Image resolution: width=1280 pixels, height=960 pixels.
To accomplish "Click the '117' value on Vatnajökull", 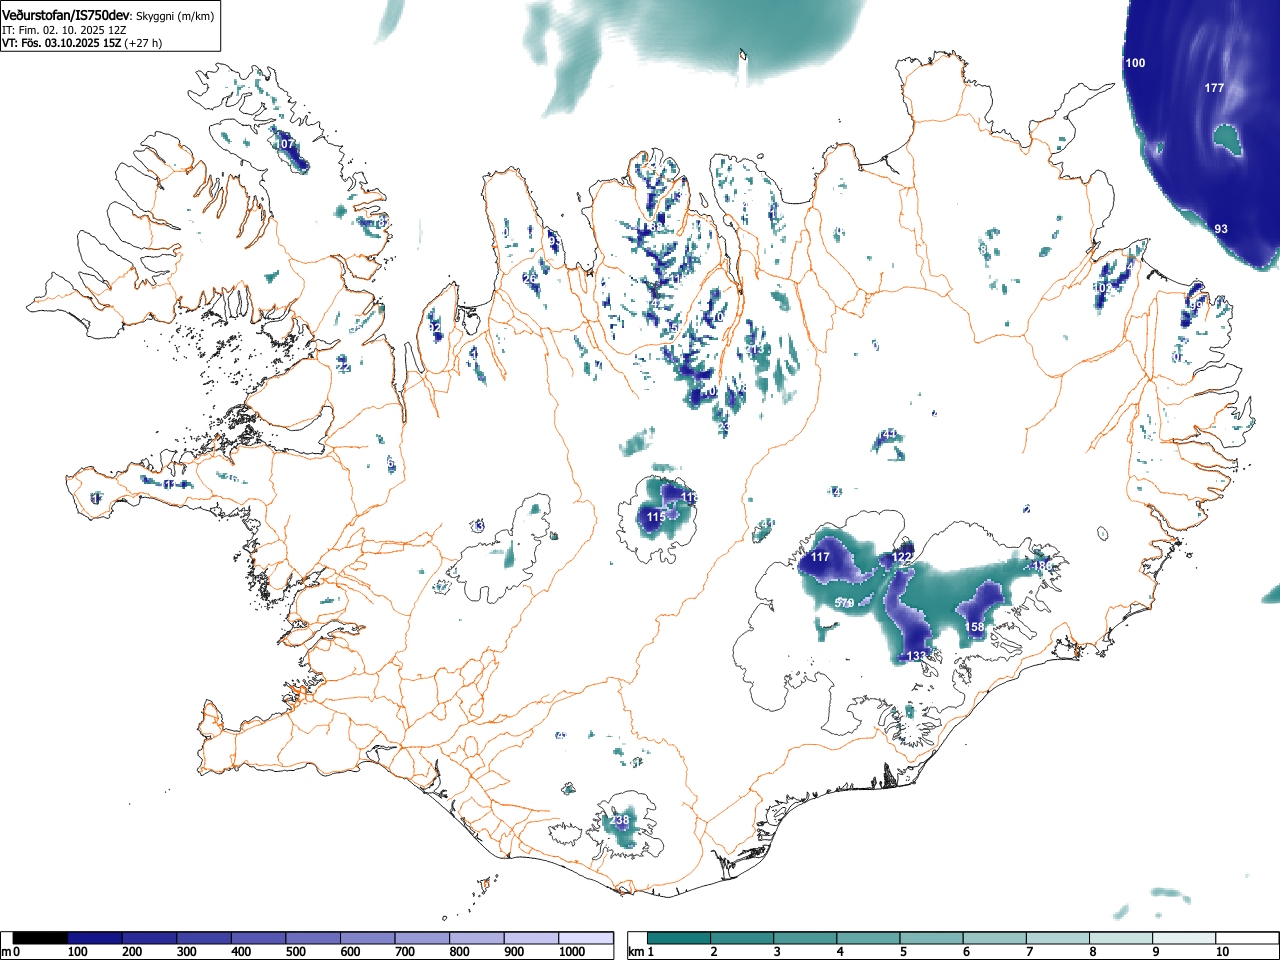I will 820,557.
